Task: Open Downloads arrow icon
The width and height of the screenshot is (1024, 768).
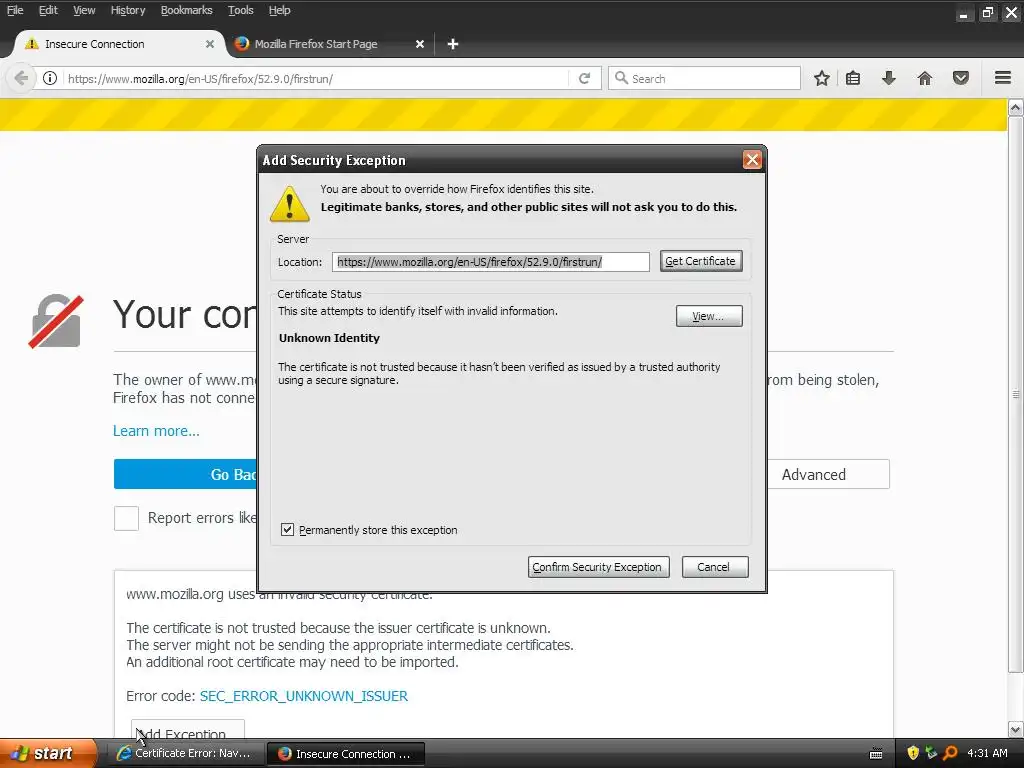Action: pos(889,78)
